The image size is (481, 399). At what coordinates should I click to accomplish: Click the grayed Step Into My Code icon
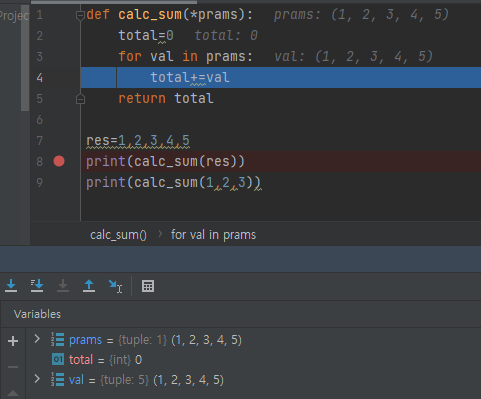coord(63,286)
